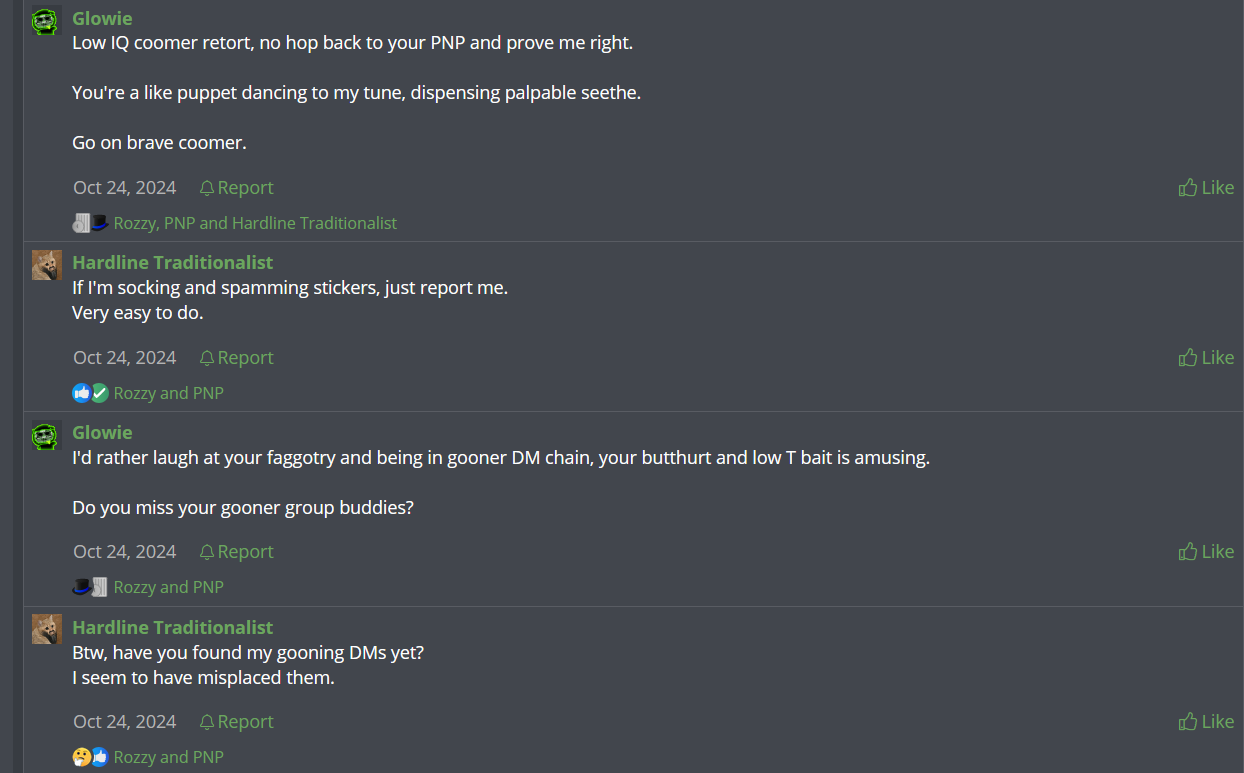Like Glowie's "Low IQ coomer retort" comment
The image size is (1244, 773).
pos(1206,187)
